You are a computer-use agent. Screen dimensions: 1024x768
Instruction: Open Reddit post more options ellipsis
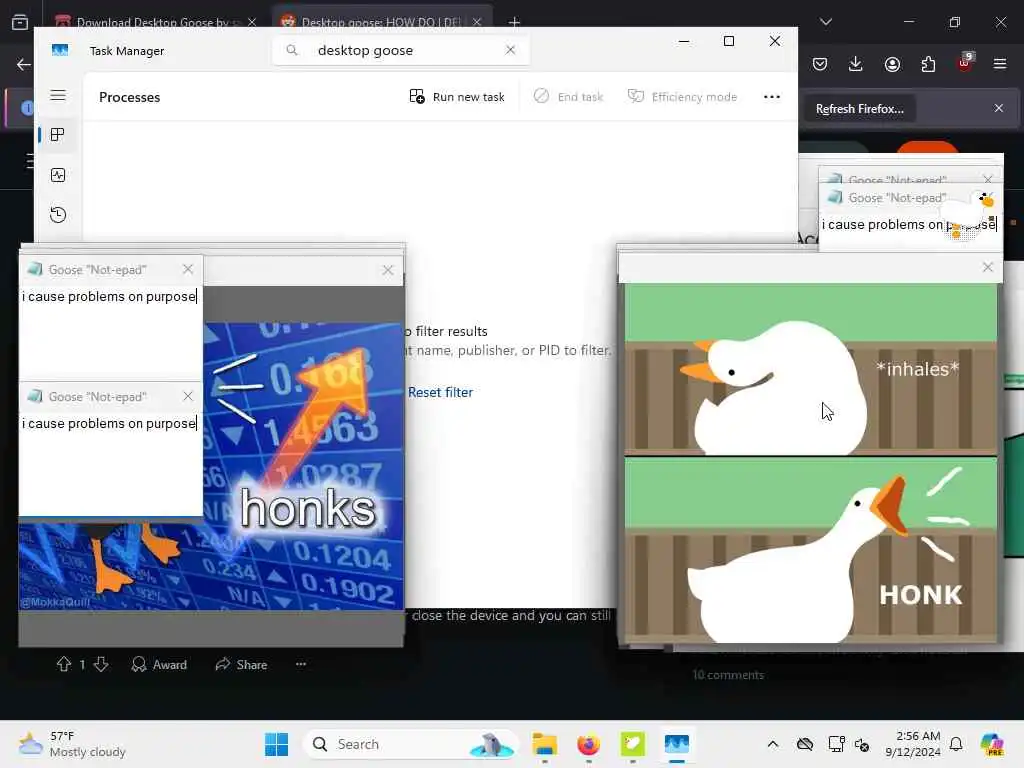[x=300, y=664]
